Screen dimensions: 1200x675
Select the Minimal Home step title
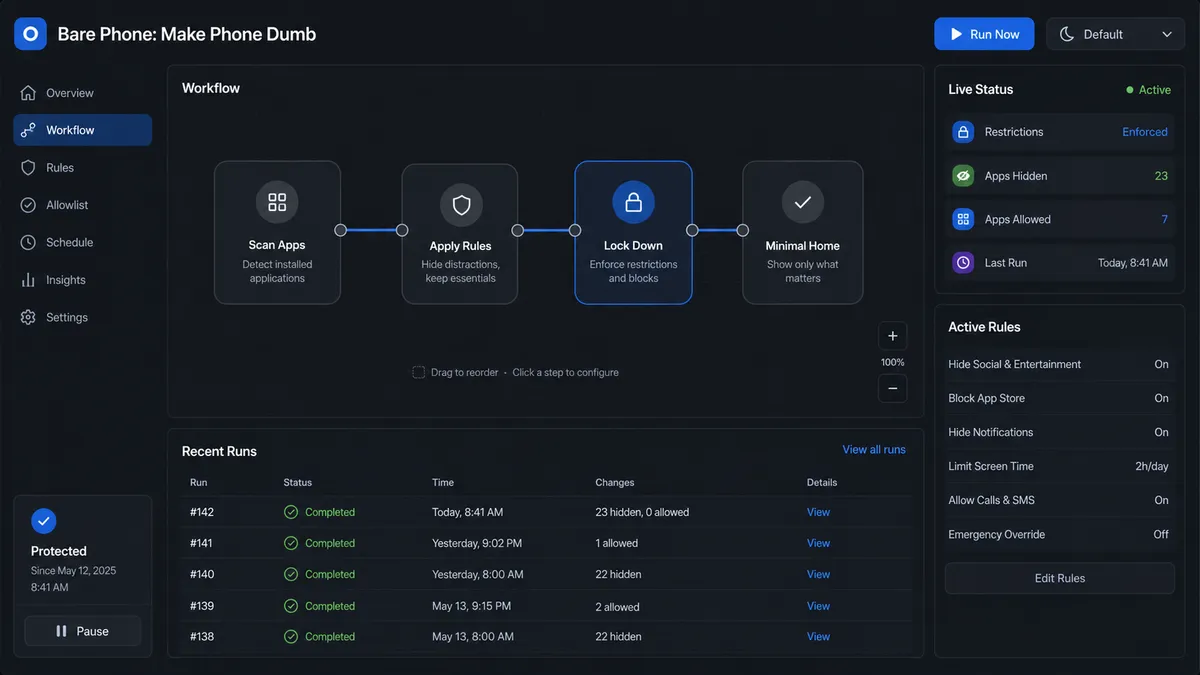click(x=802, y=245)
